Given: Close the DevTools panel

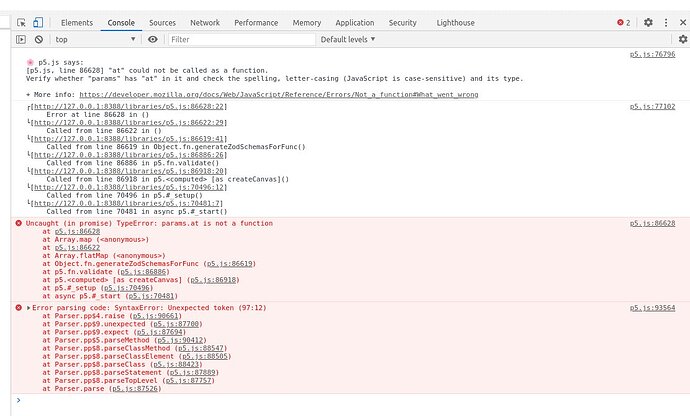Looking at the screenshot, I should [x=683, y=22].
